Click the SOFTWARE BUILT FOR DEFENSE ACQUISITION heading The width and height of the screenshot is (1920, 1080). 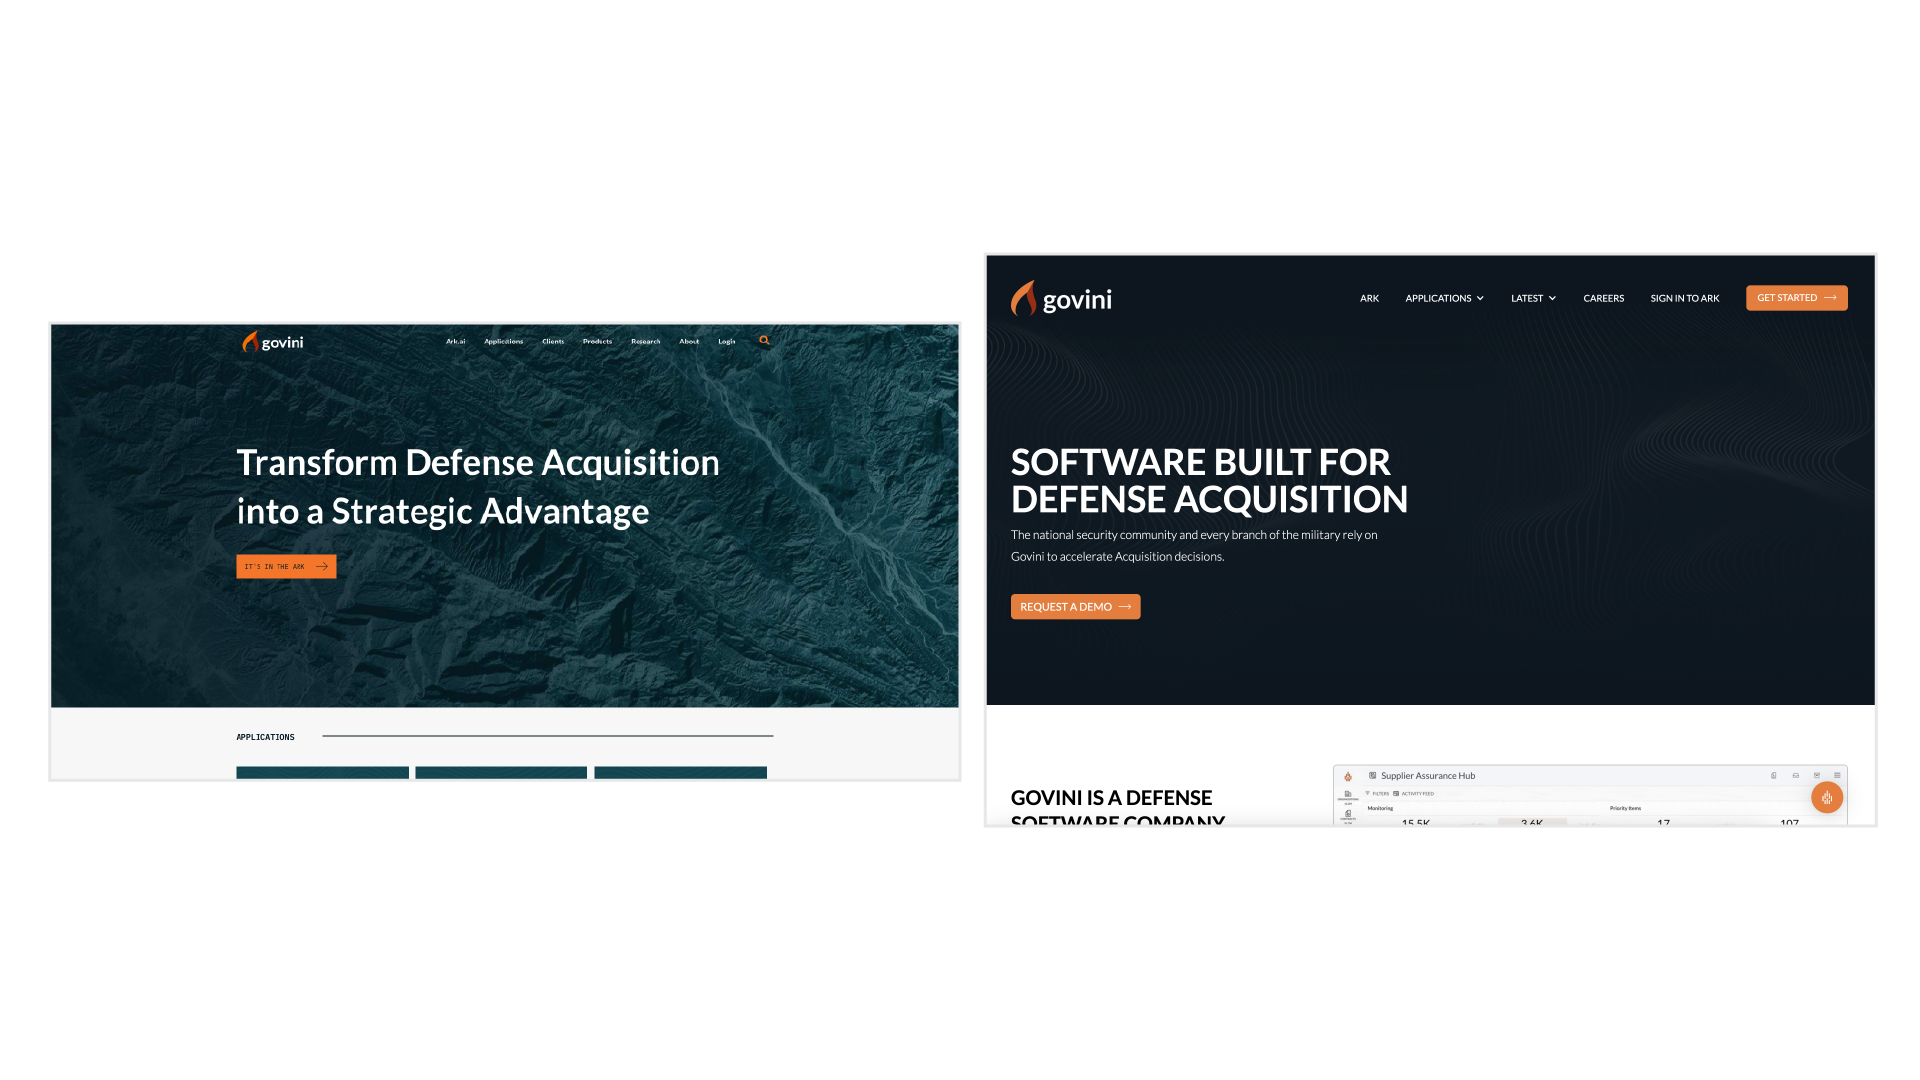coord(1209,480)
